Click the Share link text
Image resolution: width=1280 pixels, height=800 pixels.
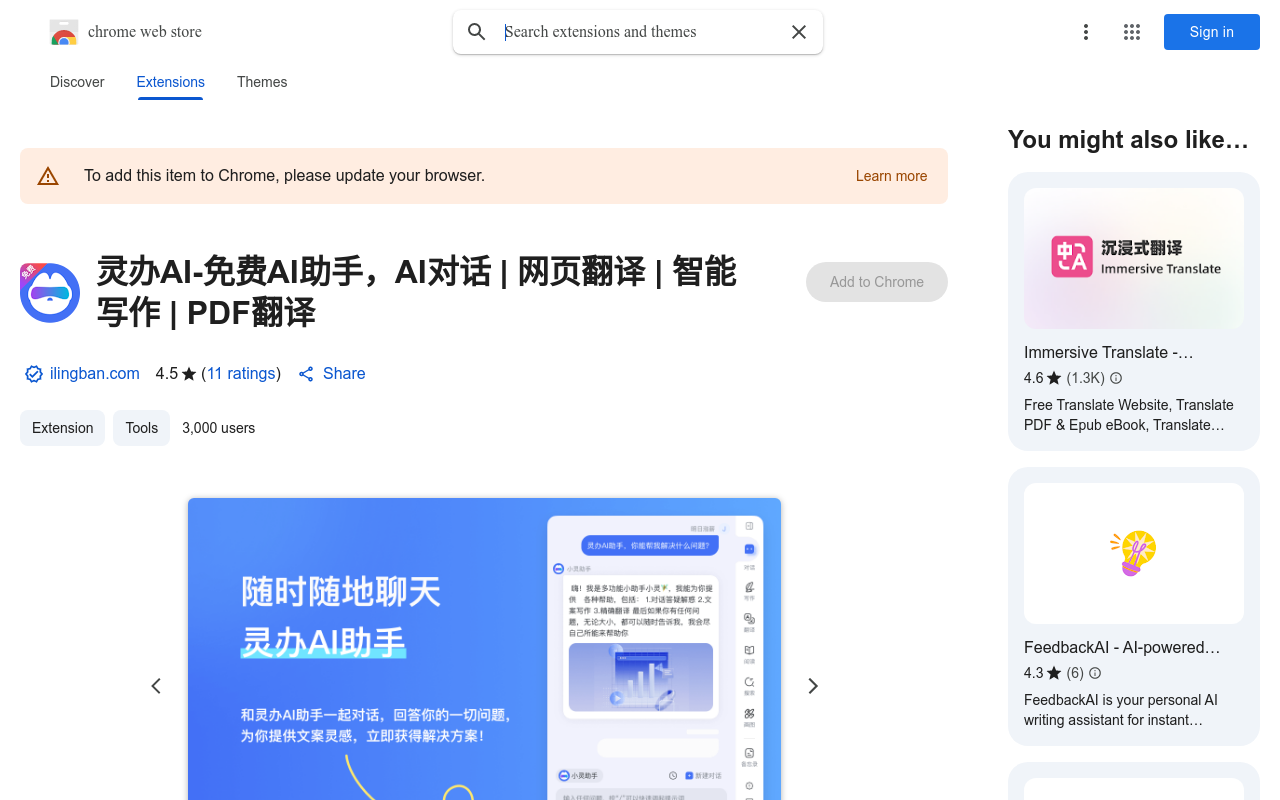pos(344,374)
